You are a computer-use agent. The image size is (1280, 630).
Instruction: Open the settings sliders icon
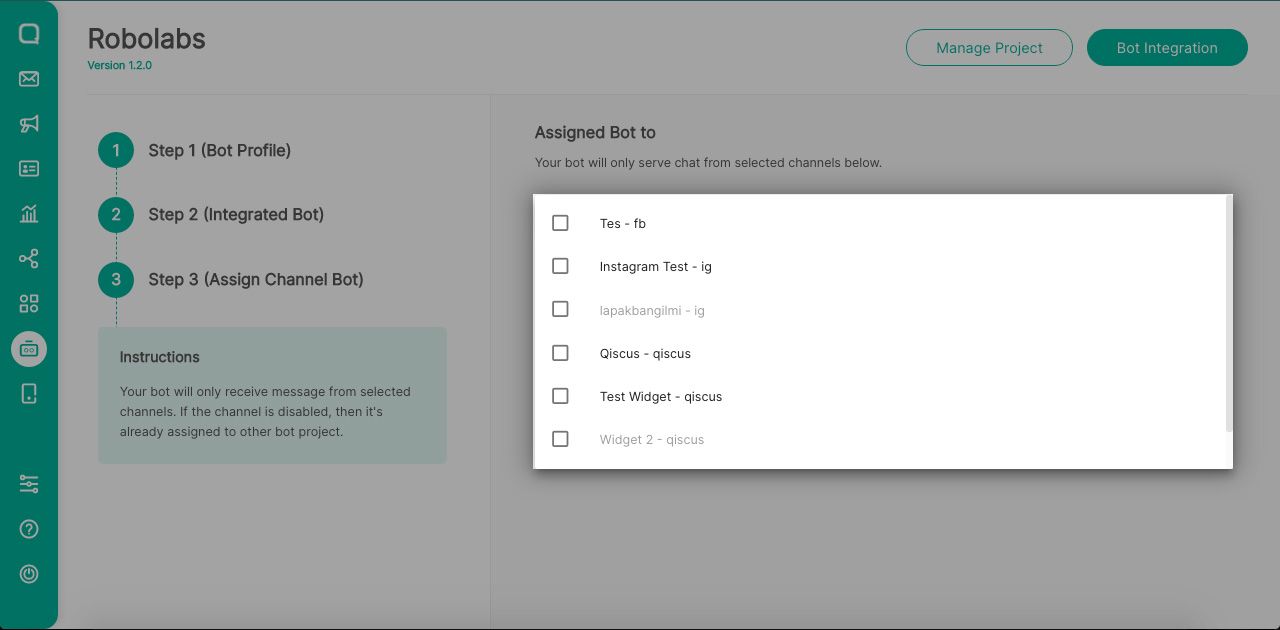(29, 485)
